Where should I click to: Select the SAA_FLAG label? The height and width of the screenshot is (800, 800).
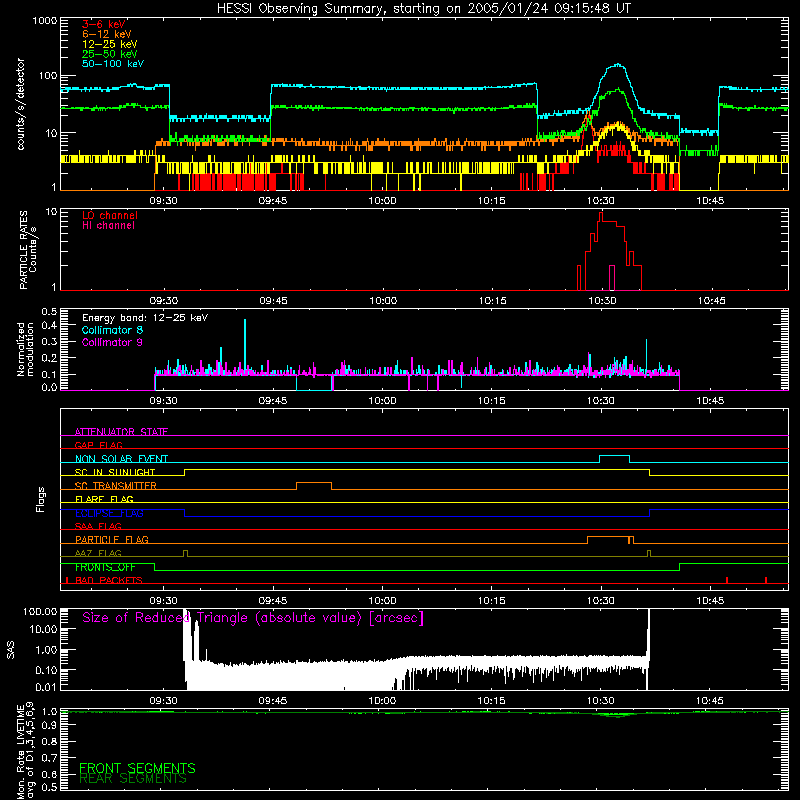(98, 526)
